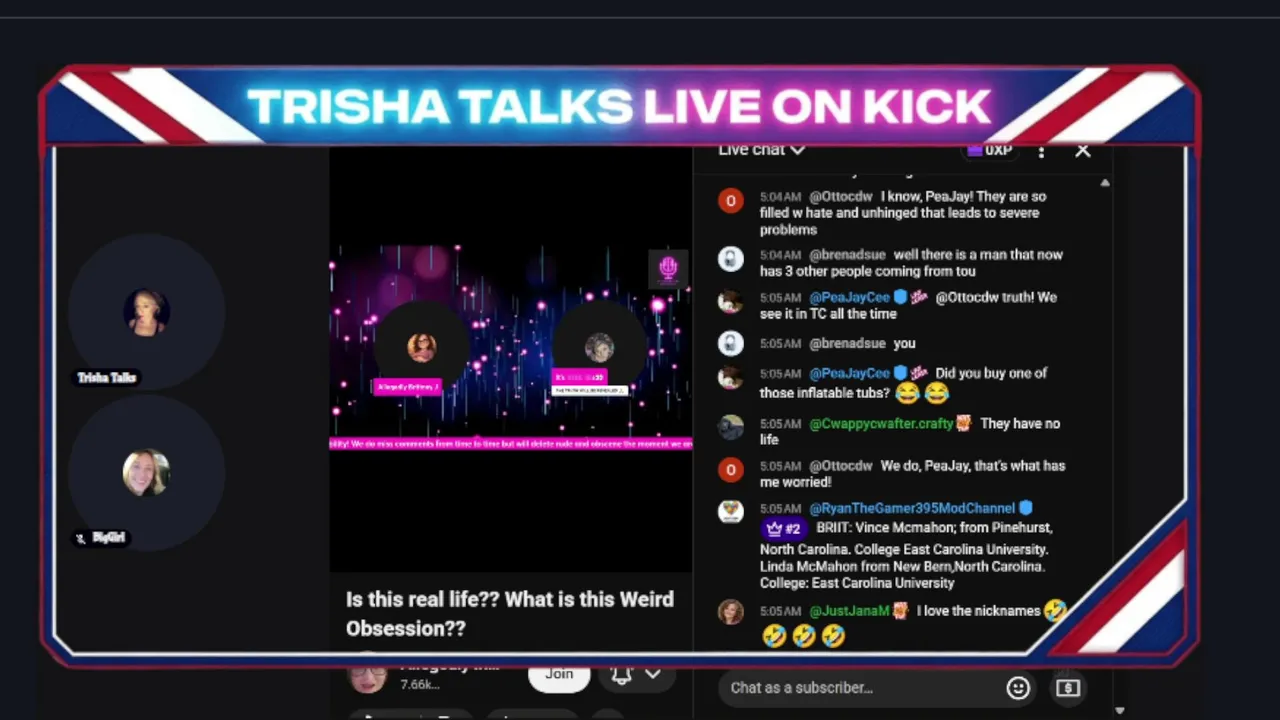Screen dimensions: 1280x720
Task: Click brenadsue avatar beside 'well there is a man' message
Action: point(731,259)
